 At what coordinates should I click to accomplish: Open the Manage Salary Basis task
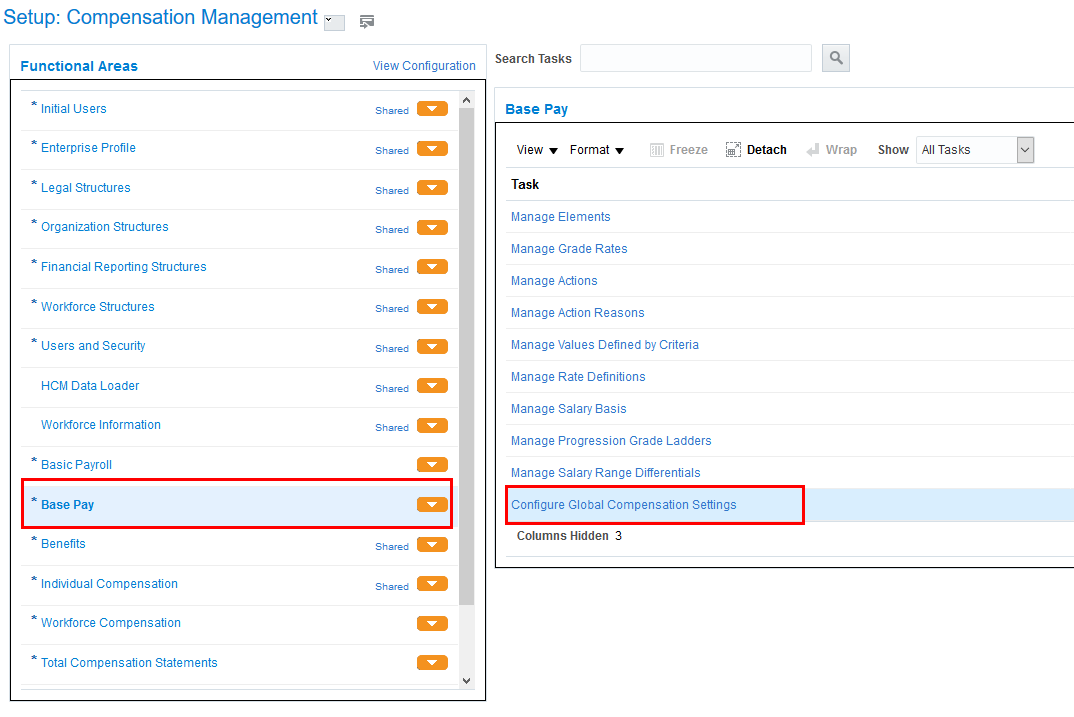[x=569, y=409]
